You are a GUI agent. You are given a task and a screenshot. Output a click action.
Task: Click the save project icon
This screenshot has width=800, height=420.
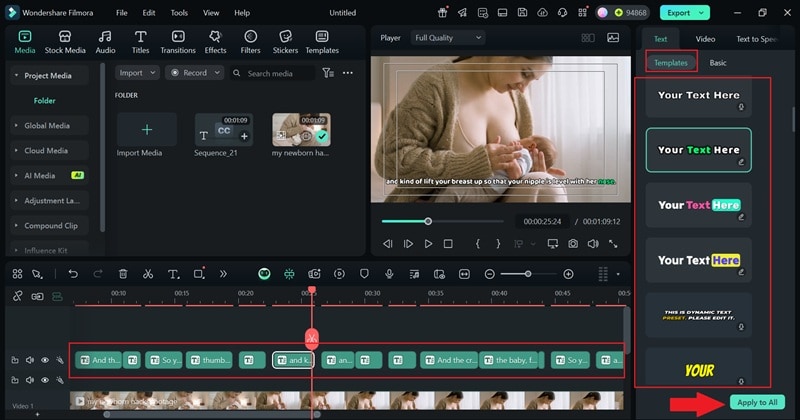(x=522, y=13)
